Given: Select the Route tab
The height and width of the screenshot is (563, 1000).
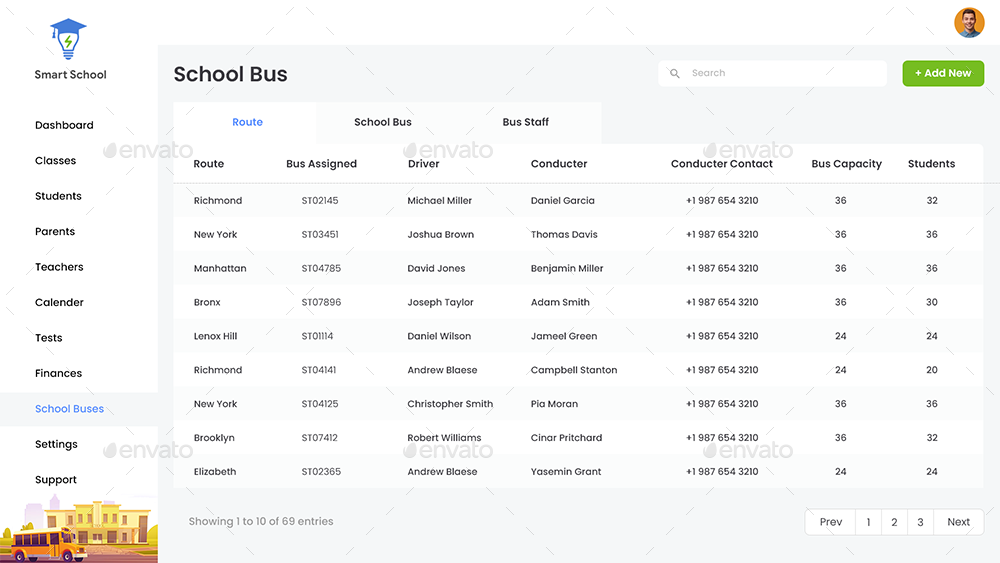Looking at the screenshot, I should pyautogui.click(x=247, y=122).
